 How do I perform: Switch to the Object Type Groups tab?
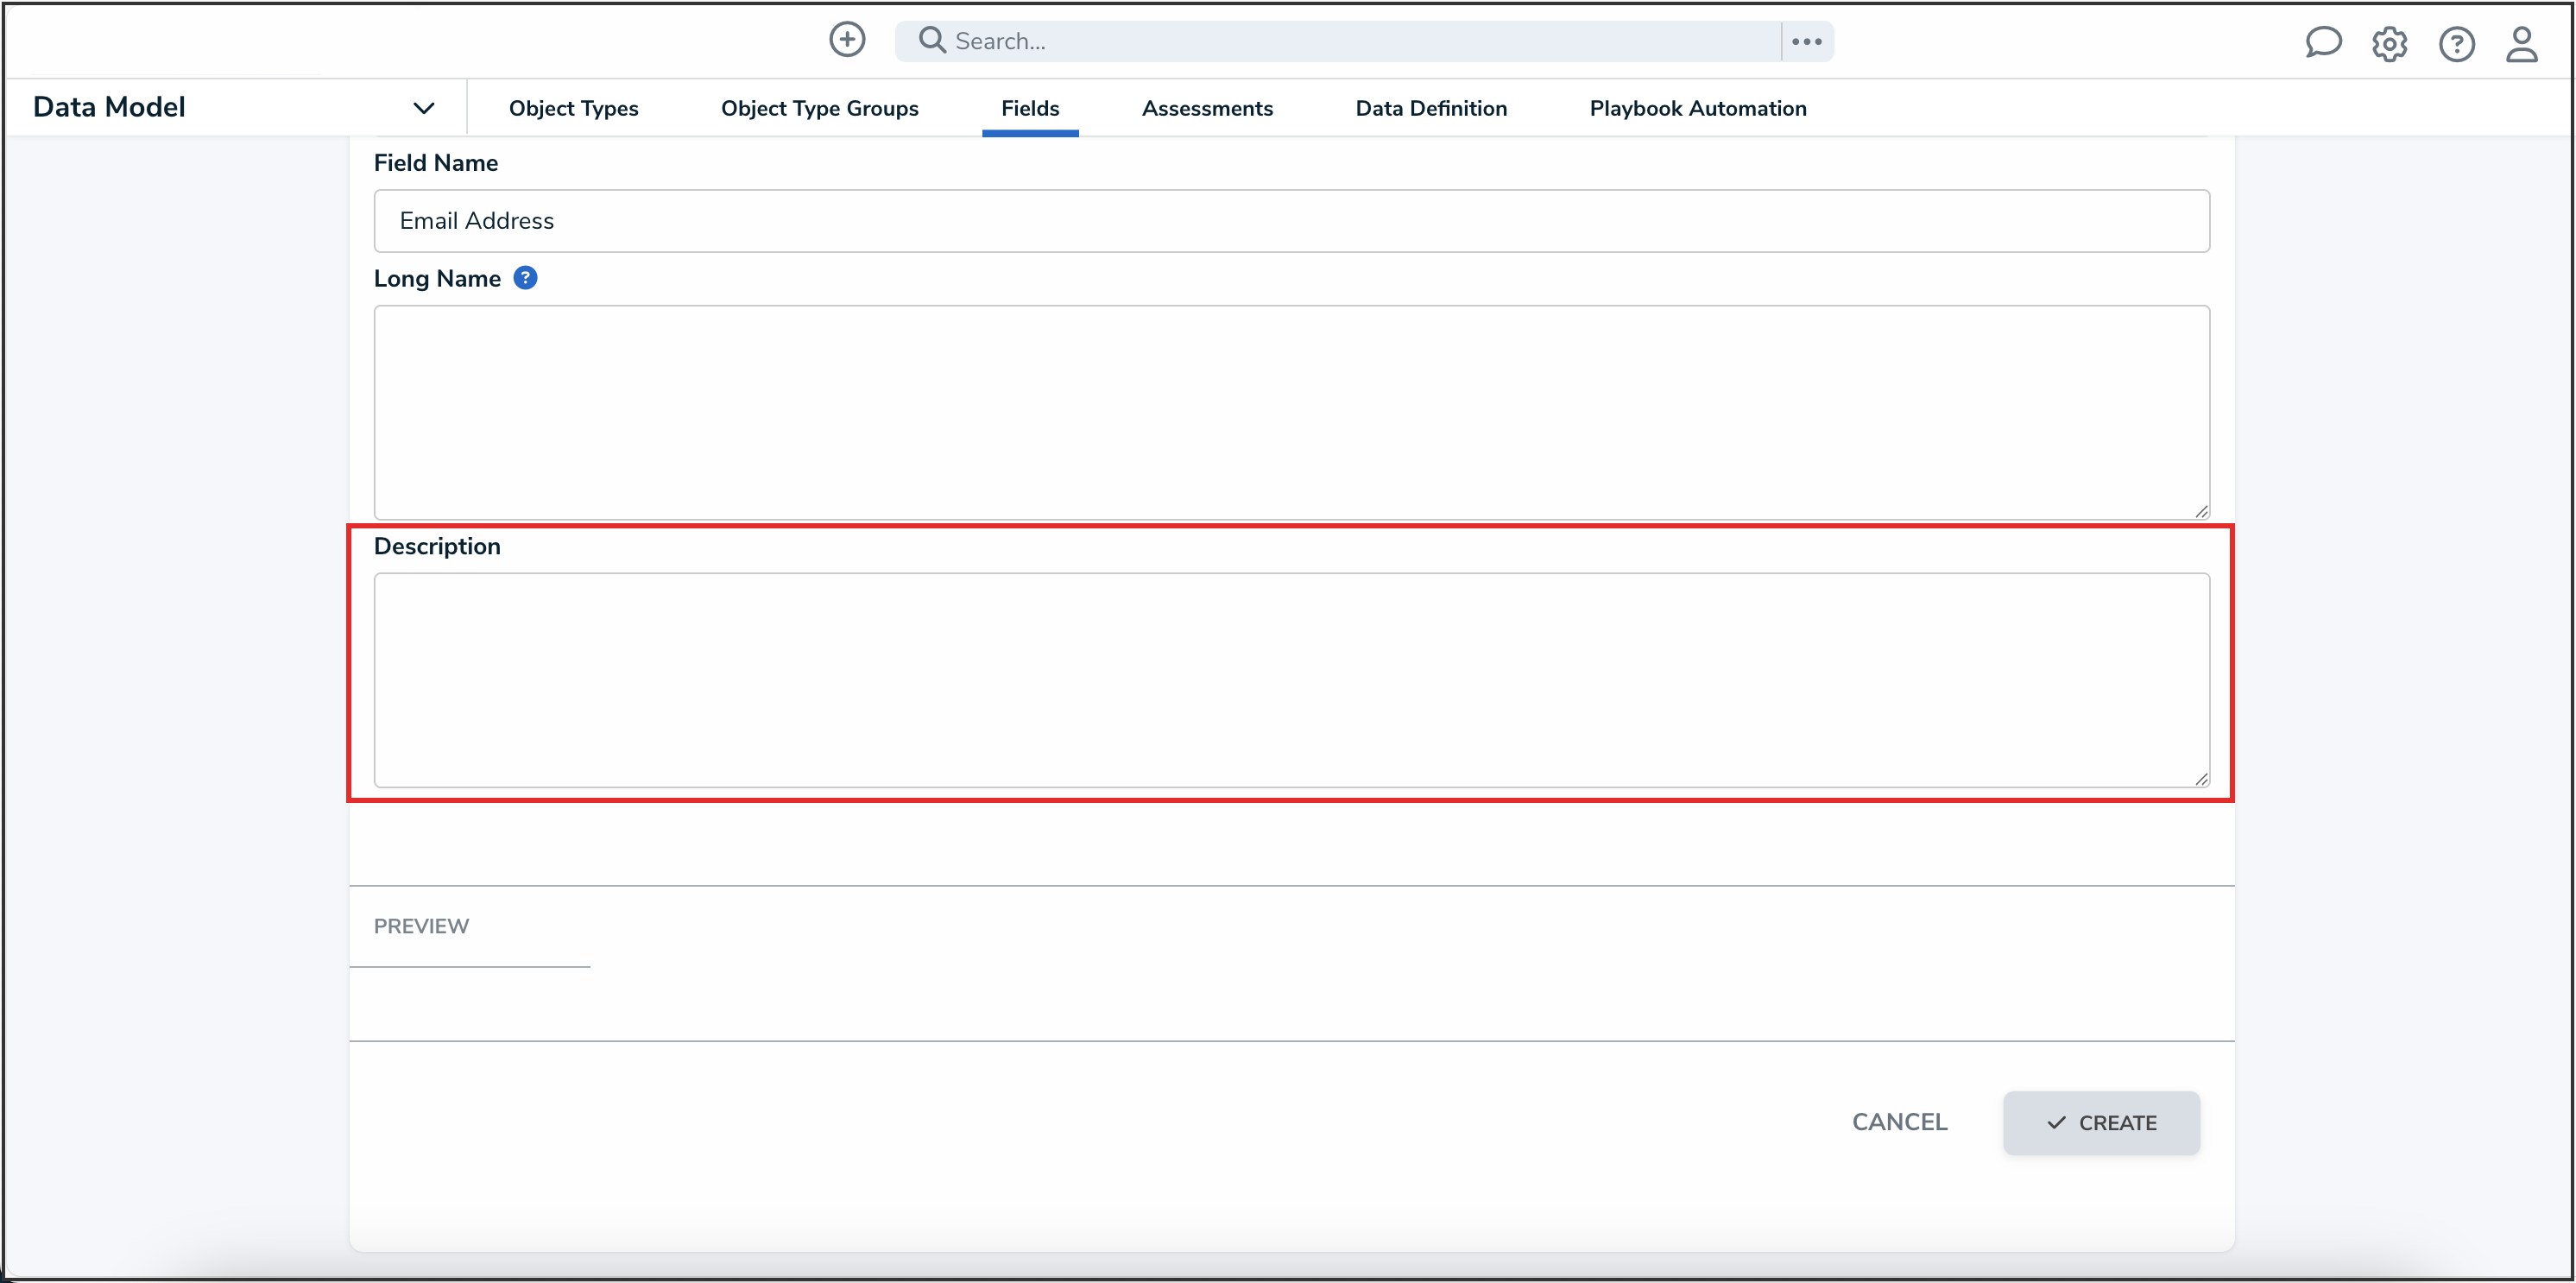tap(820, 108)
